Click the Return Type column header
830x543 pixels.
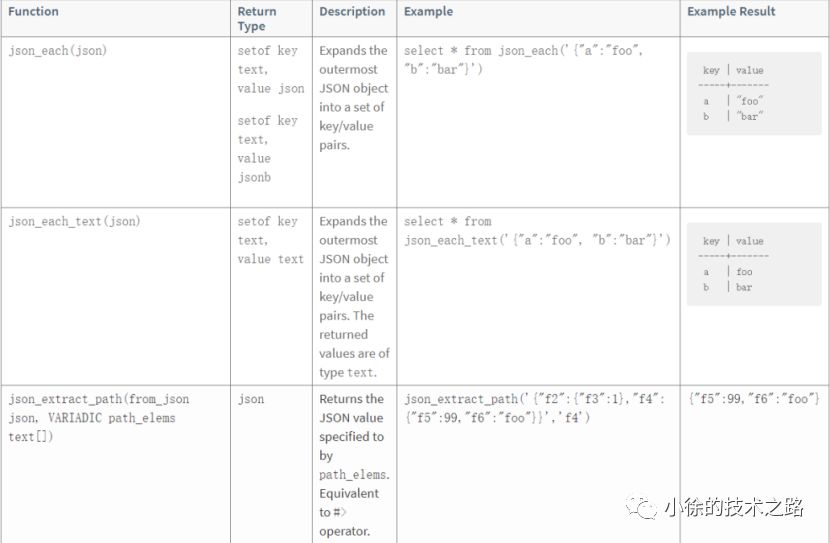pos(257,21)
